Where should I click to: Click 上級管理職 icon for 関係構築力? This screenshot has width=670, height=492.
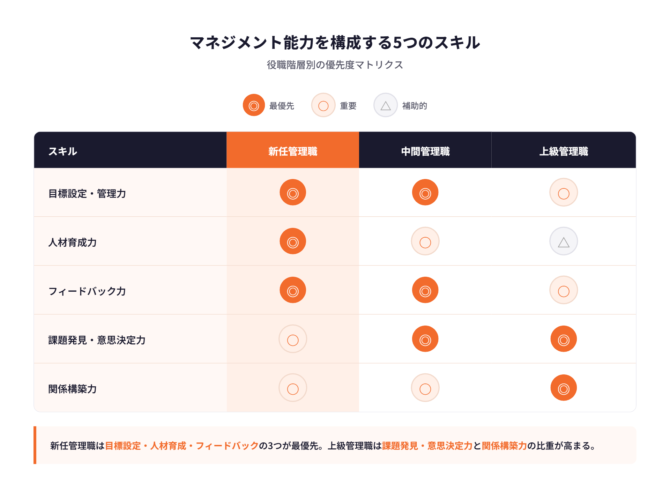tap(563, 388)
